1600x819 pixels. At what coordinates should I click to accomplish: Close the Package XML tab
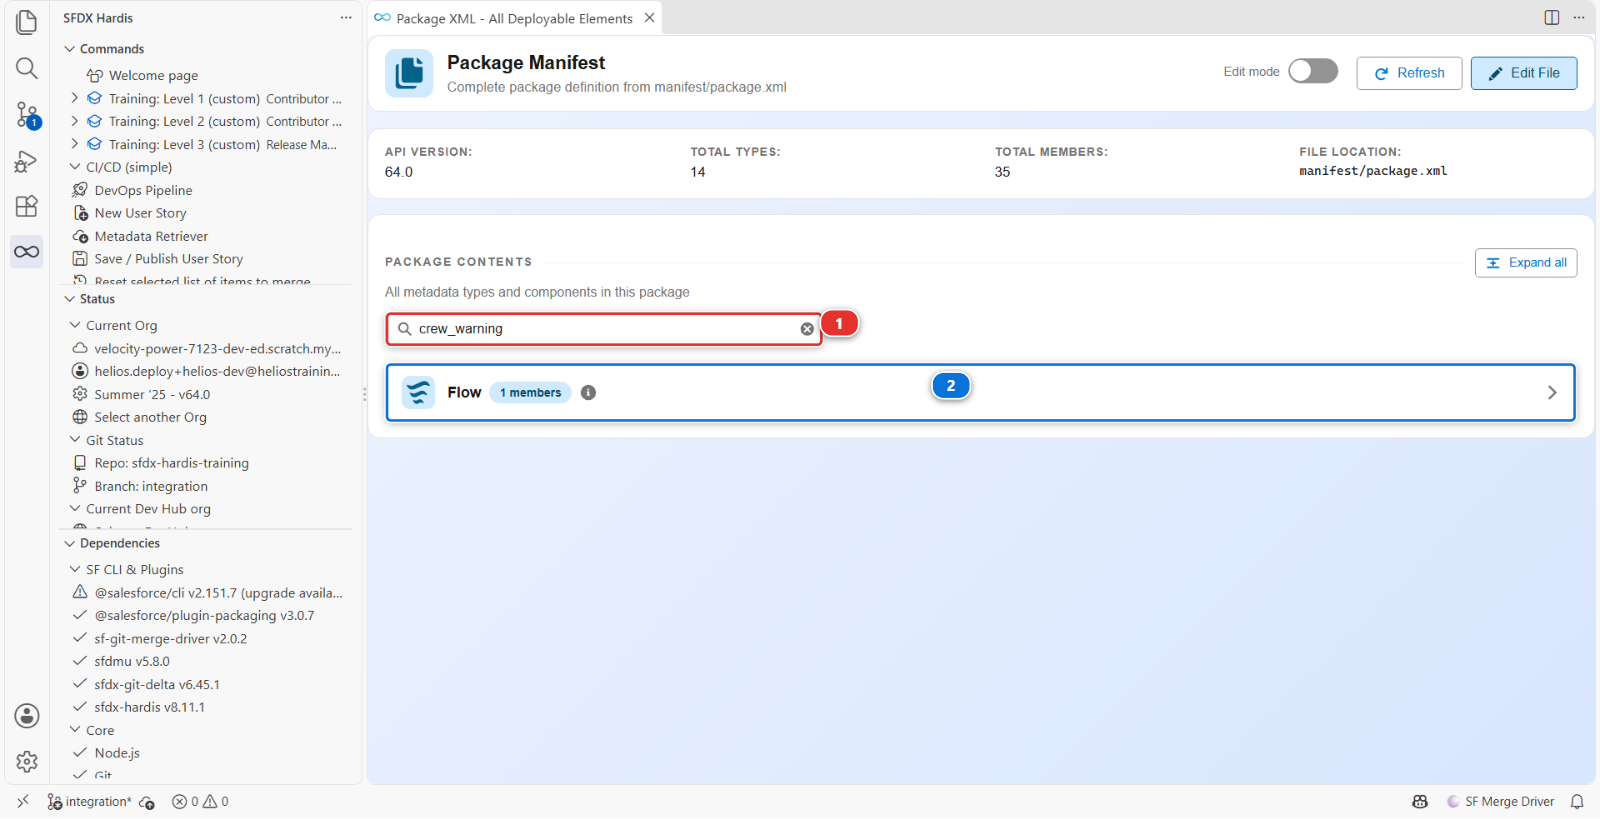pyautogui.click(x=650, y=18)
